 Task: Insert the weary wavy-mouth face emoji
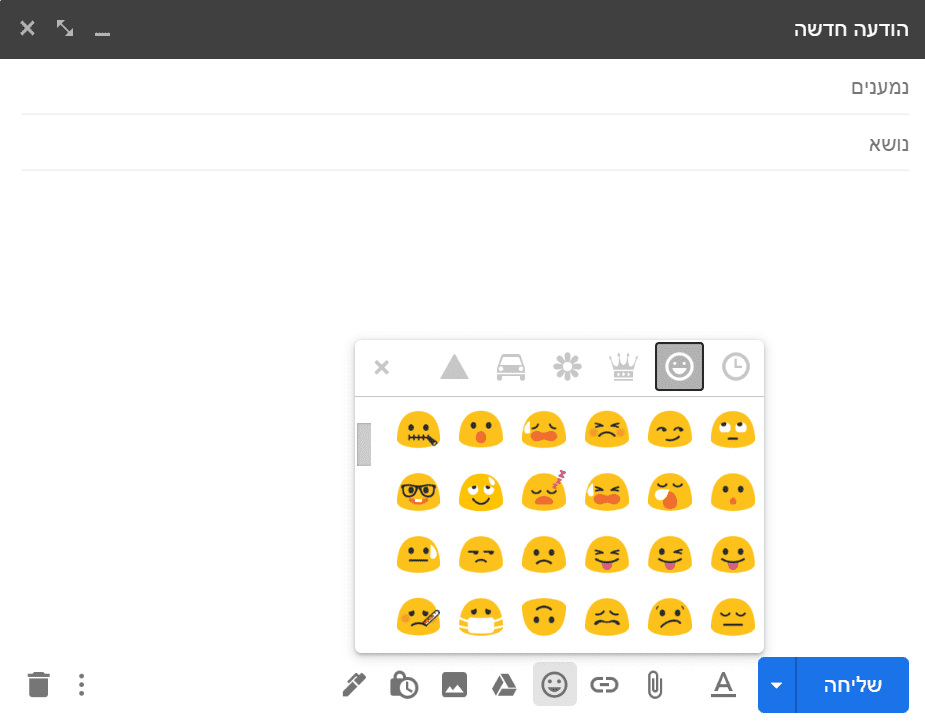(606, 617)
